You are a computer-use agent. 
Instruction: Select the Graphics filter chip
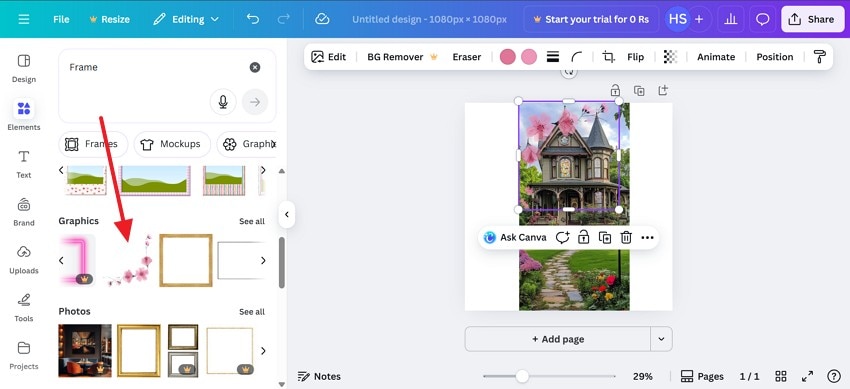[x=247, y=144]
